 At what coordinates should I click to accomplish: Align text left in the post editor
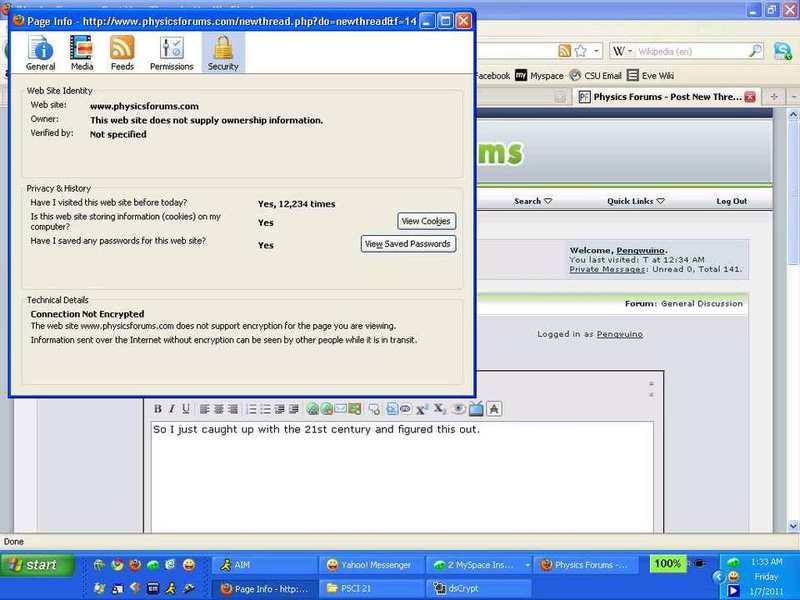205,409
